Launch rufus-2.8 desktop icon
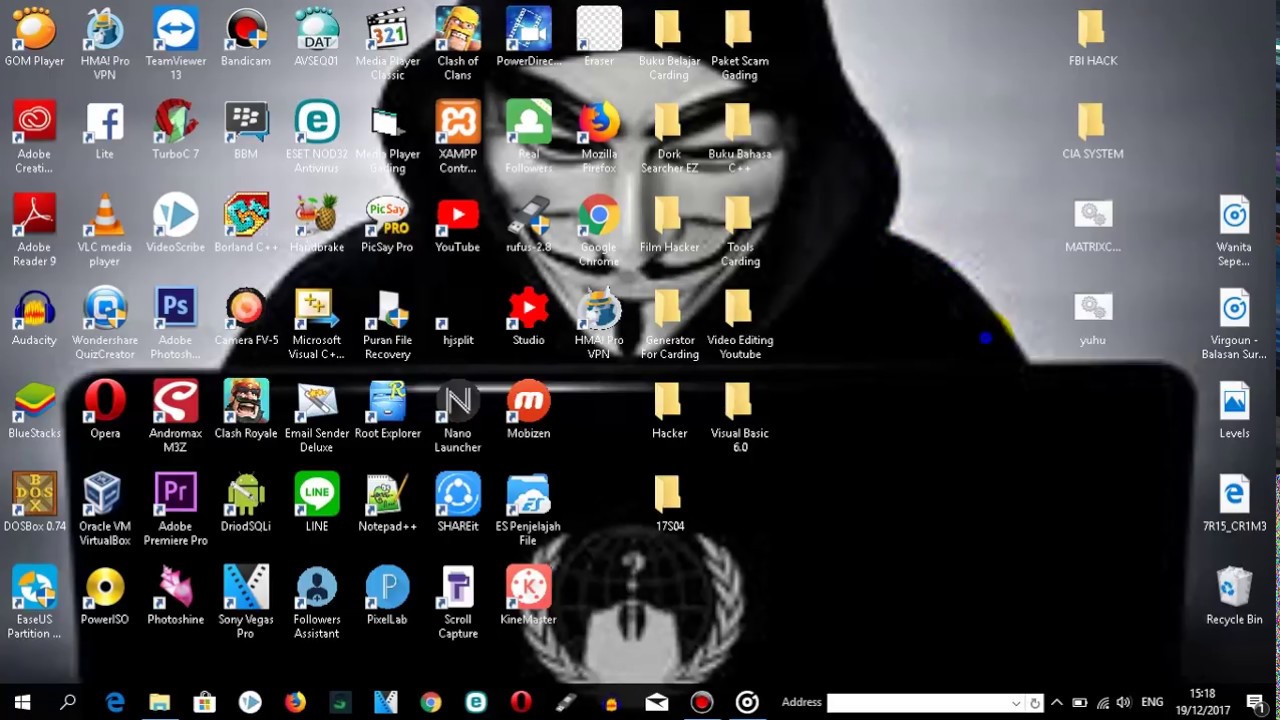 point(528,223)
